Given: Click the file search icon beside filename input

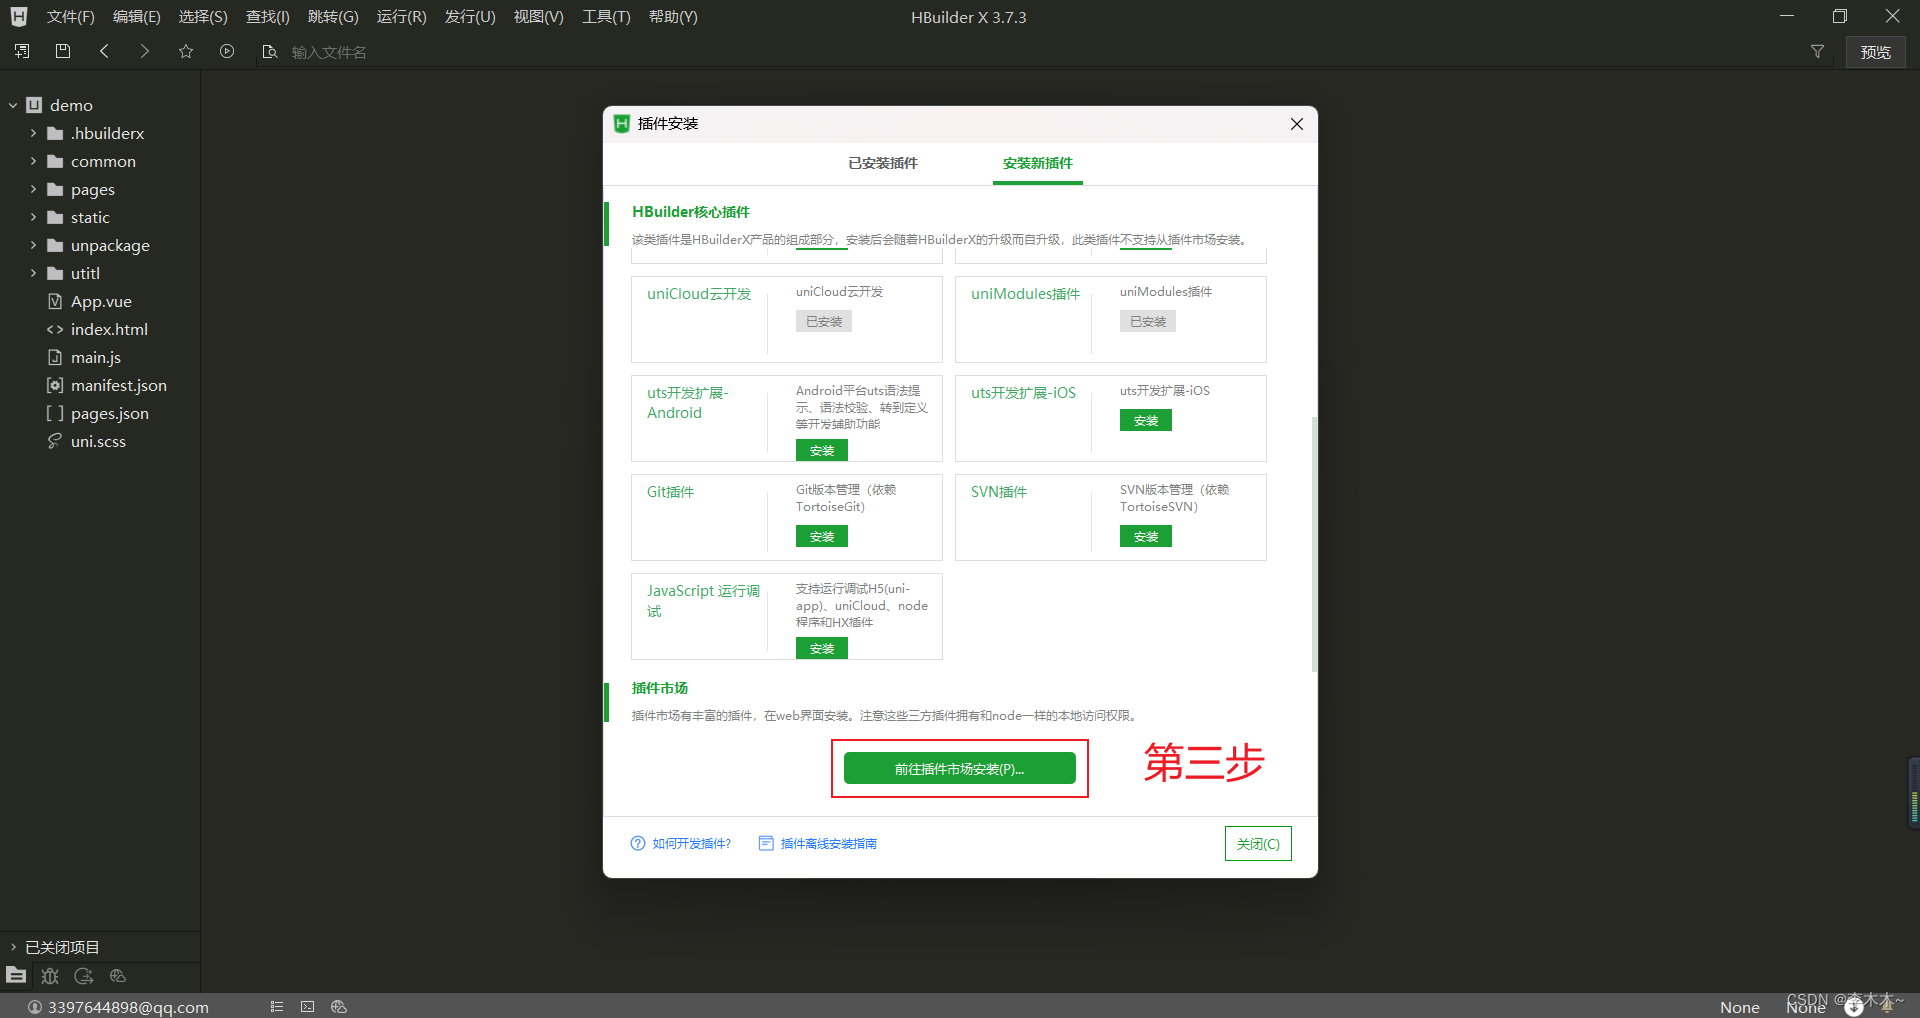Looking at the screenshot, I should pyautogui.click(x=269, y=52).
